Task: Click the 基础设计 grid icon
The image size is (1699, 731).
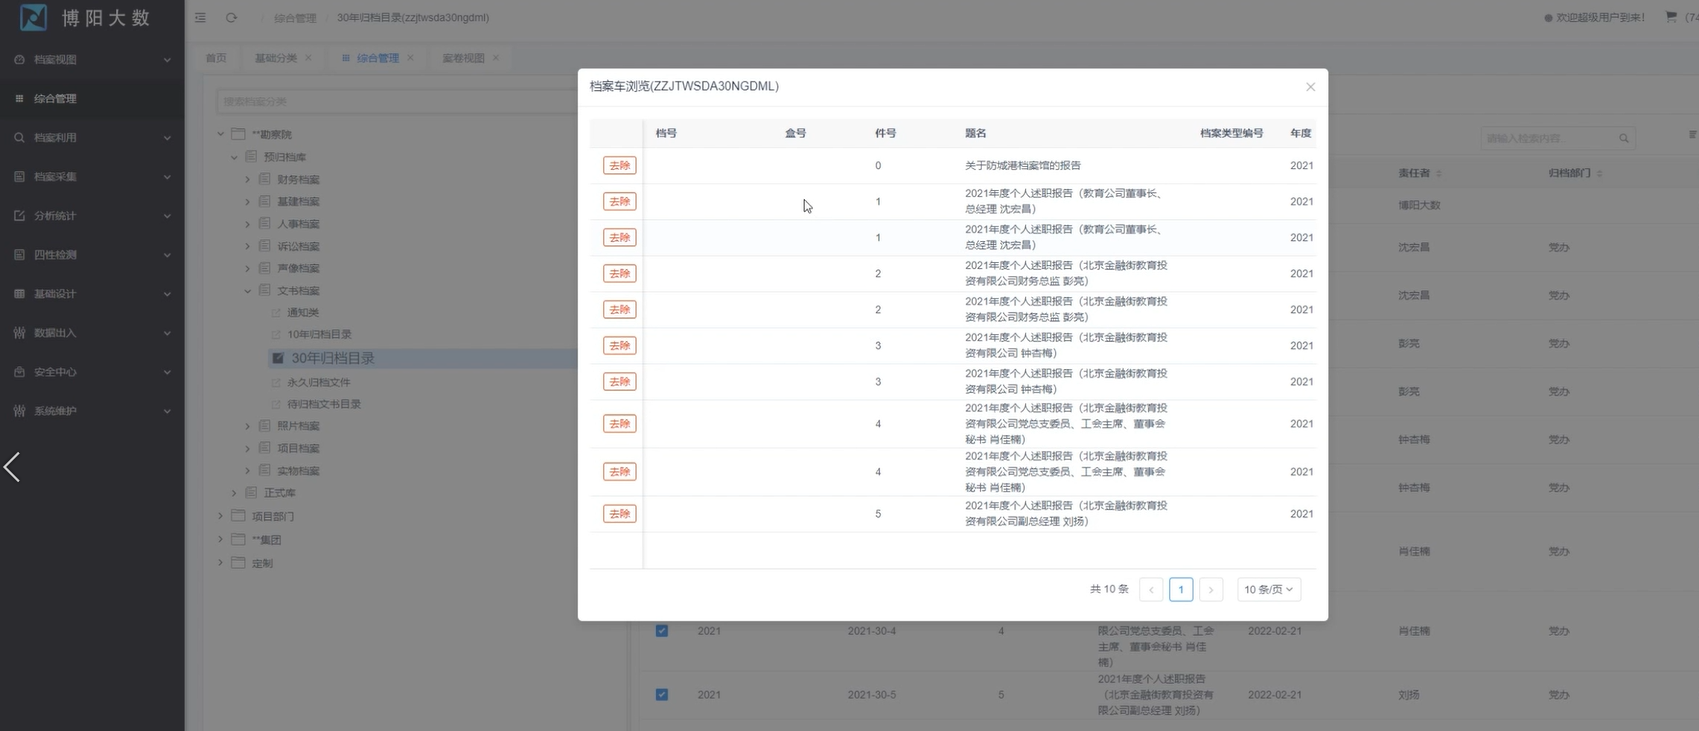Action: pos(19,294)
